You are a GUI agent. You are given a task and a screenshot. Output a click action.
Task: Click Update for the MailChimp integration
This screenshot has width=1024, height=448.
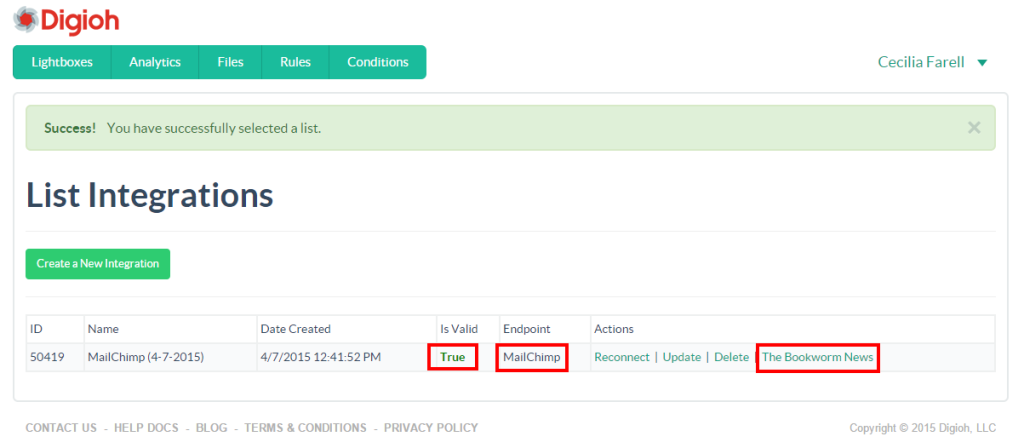point(681,357)
